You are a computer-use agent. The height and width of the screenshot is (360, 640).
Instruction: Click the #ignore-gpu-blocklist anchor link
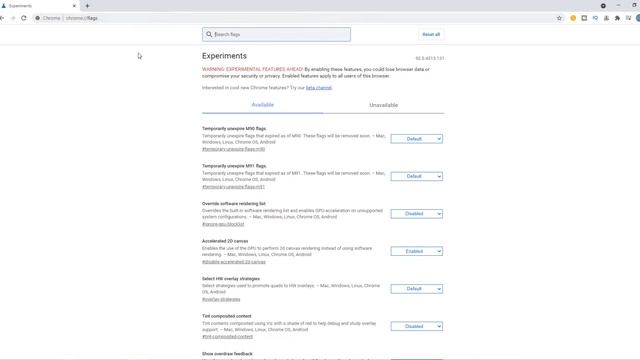[223, 224]
